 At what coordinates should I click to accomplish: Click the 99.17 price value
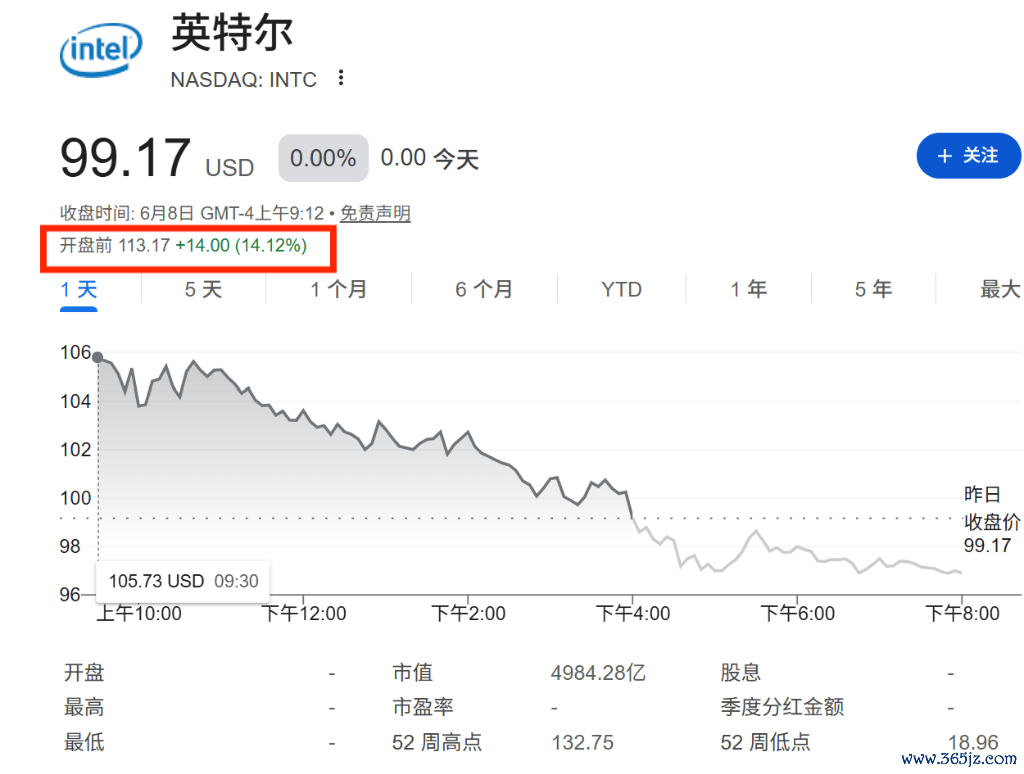(125, 157)
